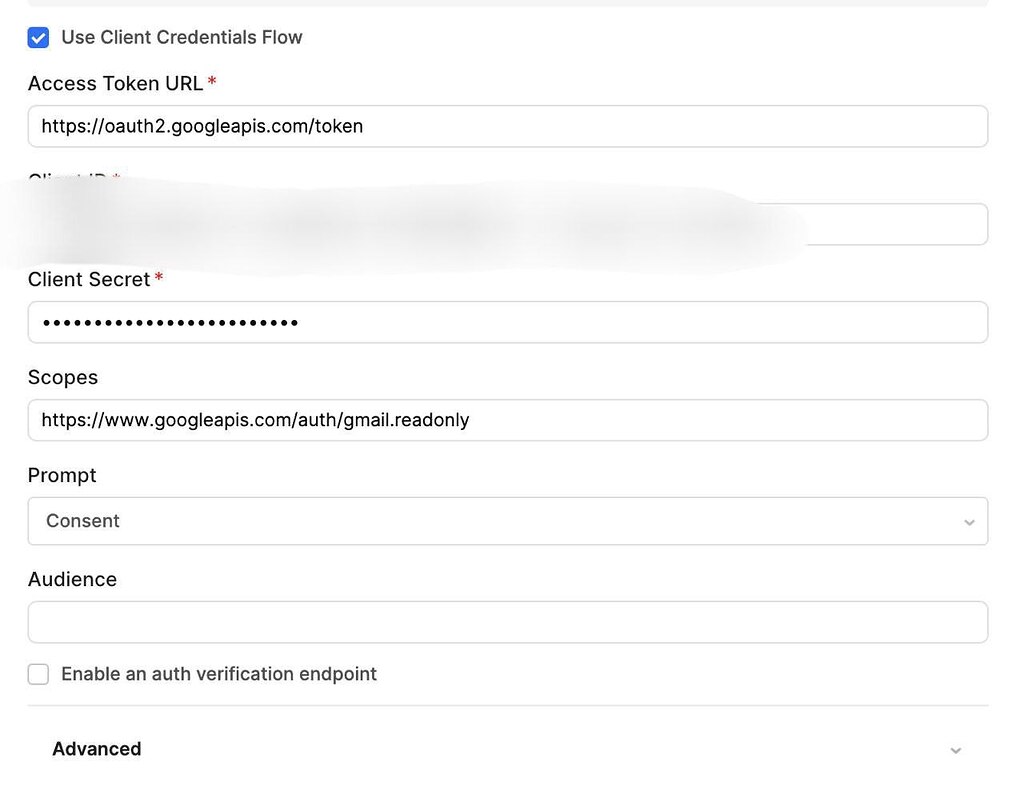Uncheck the Use Client Credentials Flow checkbox
This screenshot has height=802, width=1024.
38,37
